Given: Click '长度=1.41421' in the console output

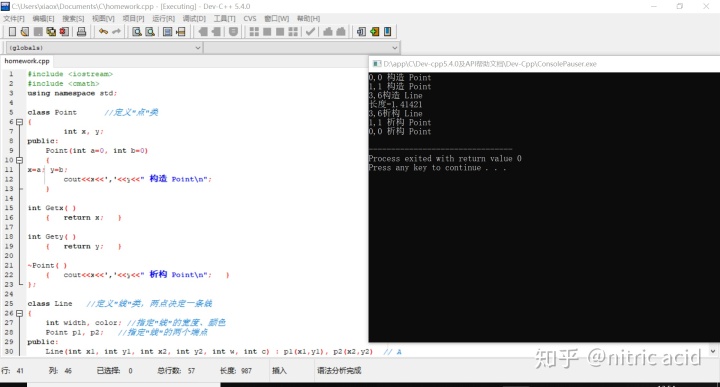Looking at the screenshot, I should 395,104.
